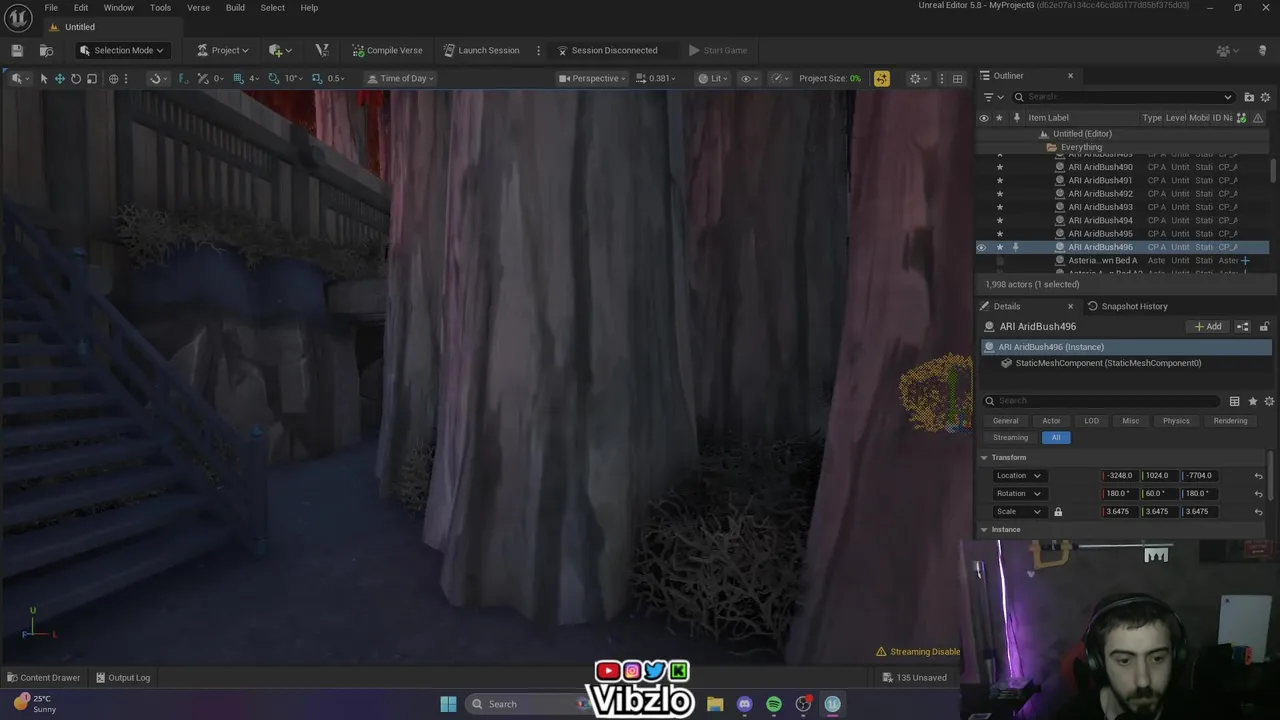This screenshot has height=720, width=1280.
Task: Click the Outliner search field
Action: click(x=1124, y=97)
